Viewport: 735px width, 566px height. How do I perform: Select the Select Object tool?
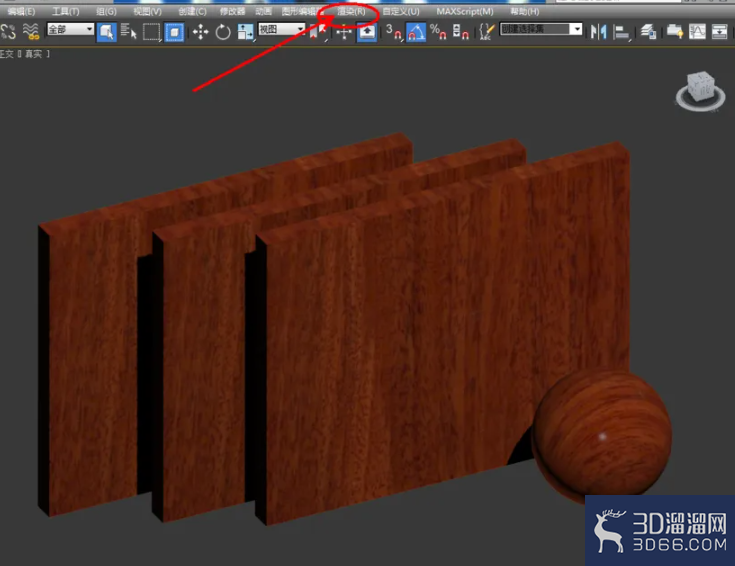pyautogui.click(x=106, y=32)
